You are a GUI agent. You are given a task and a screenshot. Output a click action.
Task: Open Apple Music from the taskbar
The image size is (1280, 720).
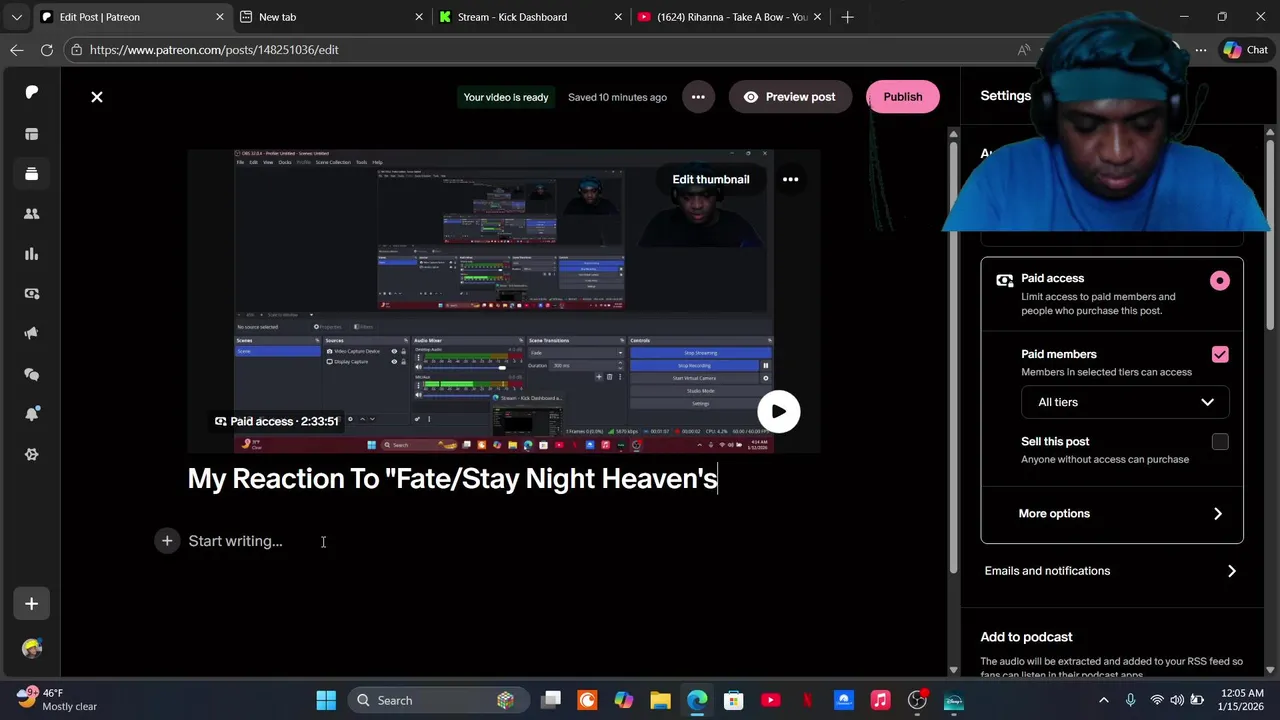(x=880, y=700)
